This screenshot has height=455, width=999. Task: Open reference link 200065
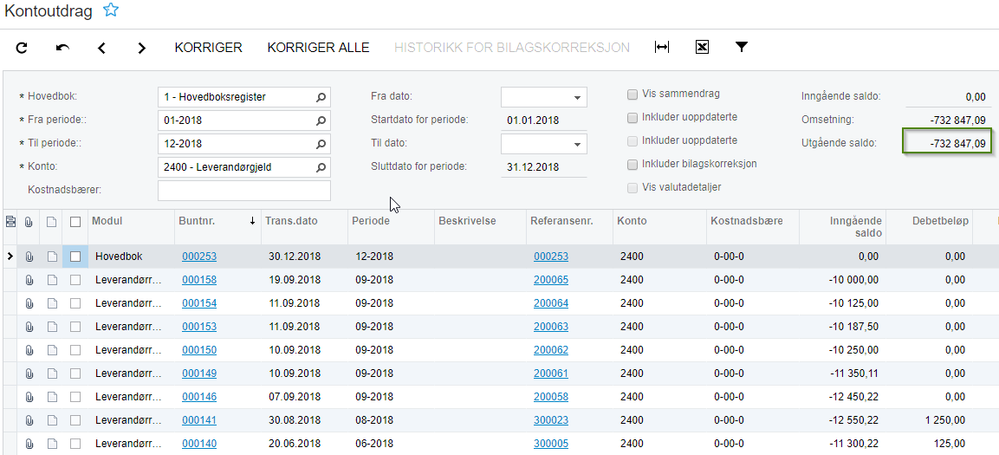coord(551,280)
